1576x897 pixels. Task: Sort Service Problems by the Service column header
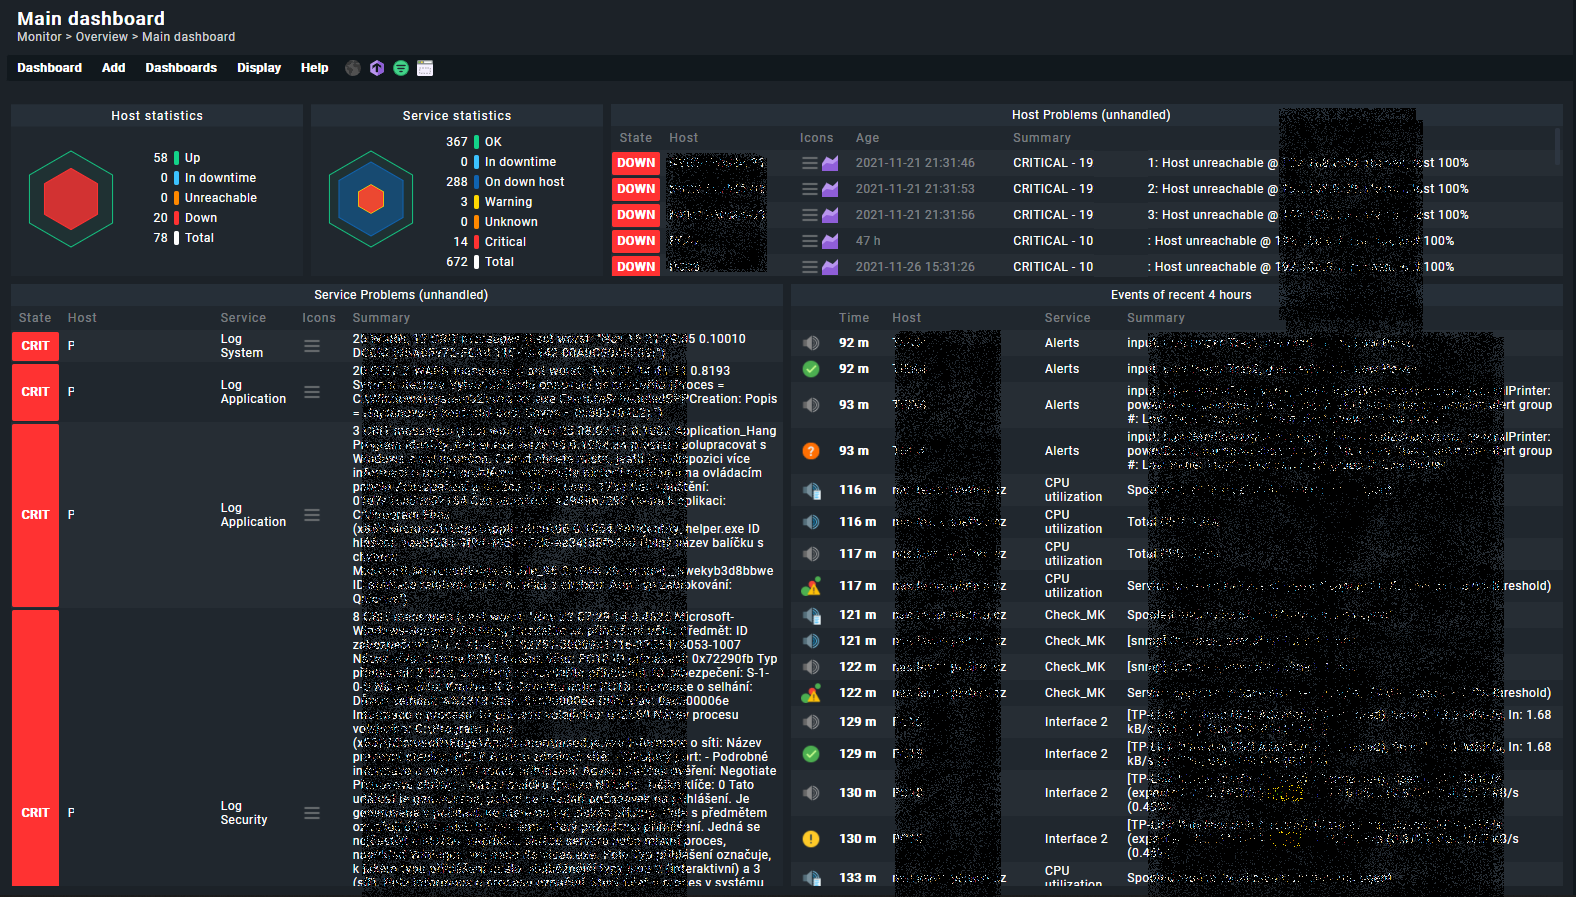(243, 318)
